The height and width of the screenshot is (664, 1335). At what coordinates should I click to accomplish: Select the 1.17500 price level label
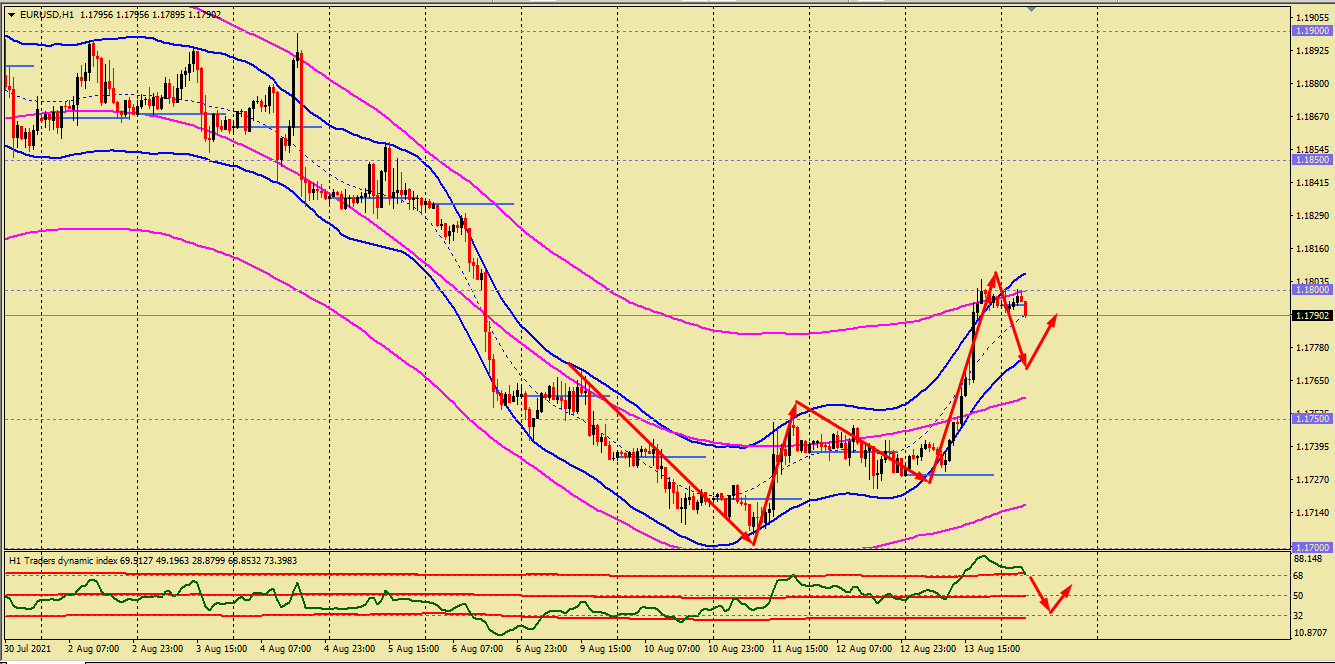pos(1311,419)
